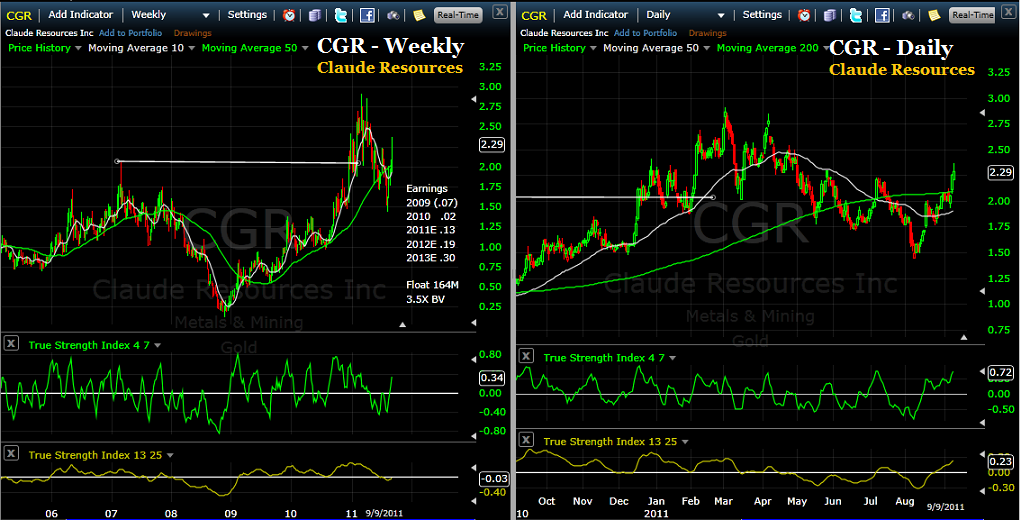This screenshot has width=1021, height=520.
Task: Open Settings on Daily chart
Action: pyautogui.click(x=762, y=14)
